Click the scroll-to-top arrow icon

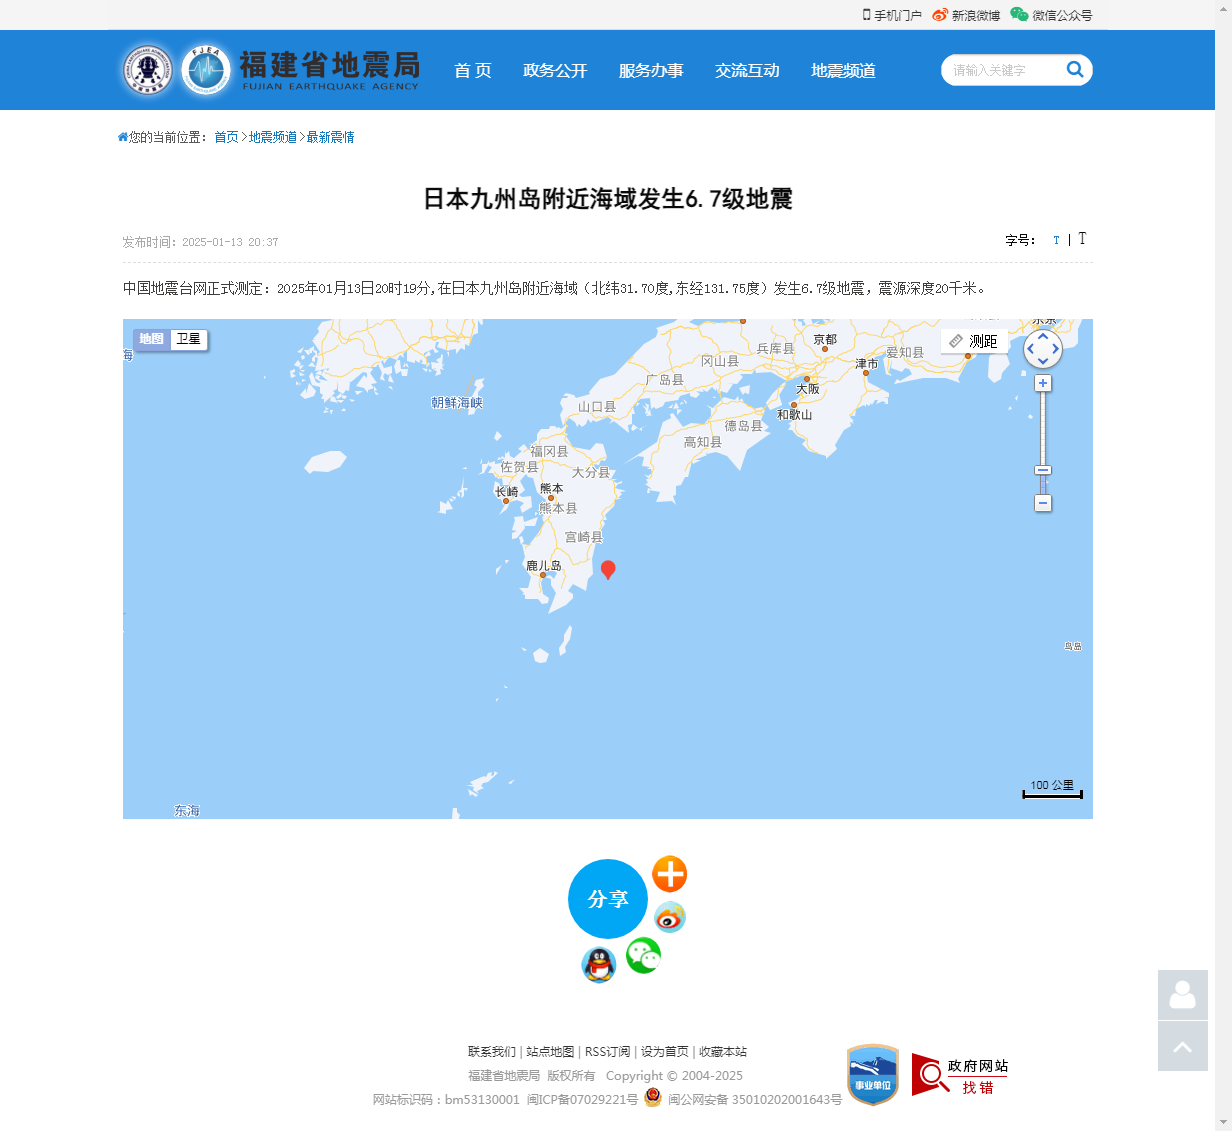point(1182,1046)
